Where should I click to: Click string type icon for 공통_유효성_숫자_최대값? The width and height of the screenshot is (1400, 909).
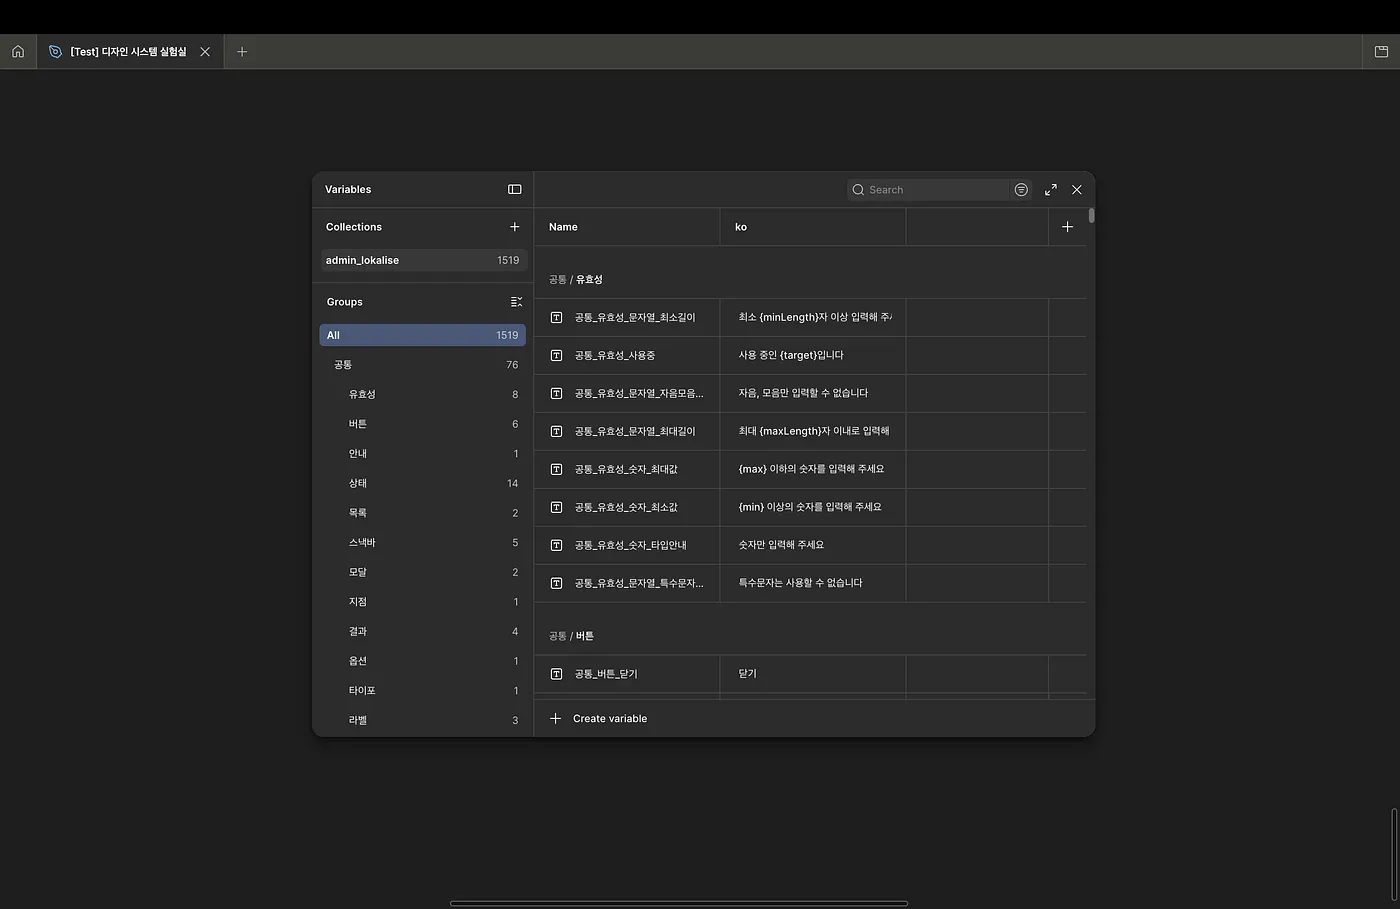pos(557,469)
